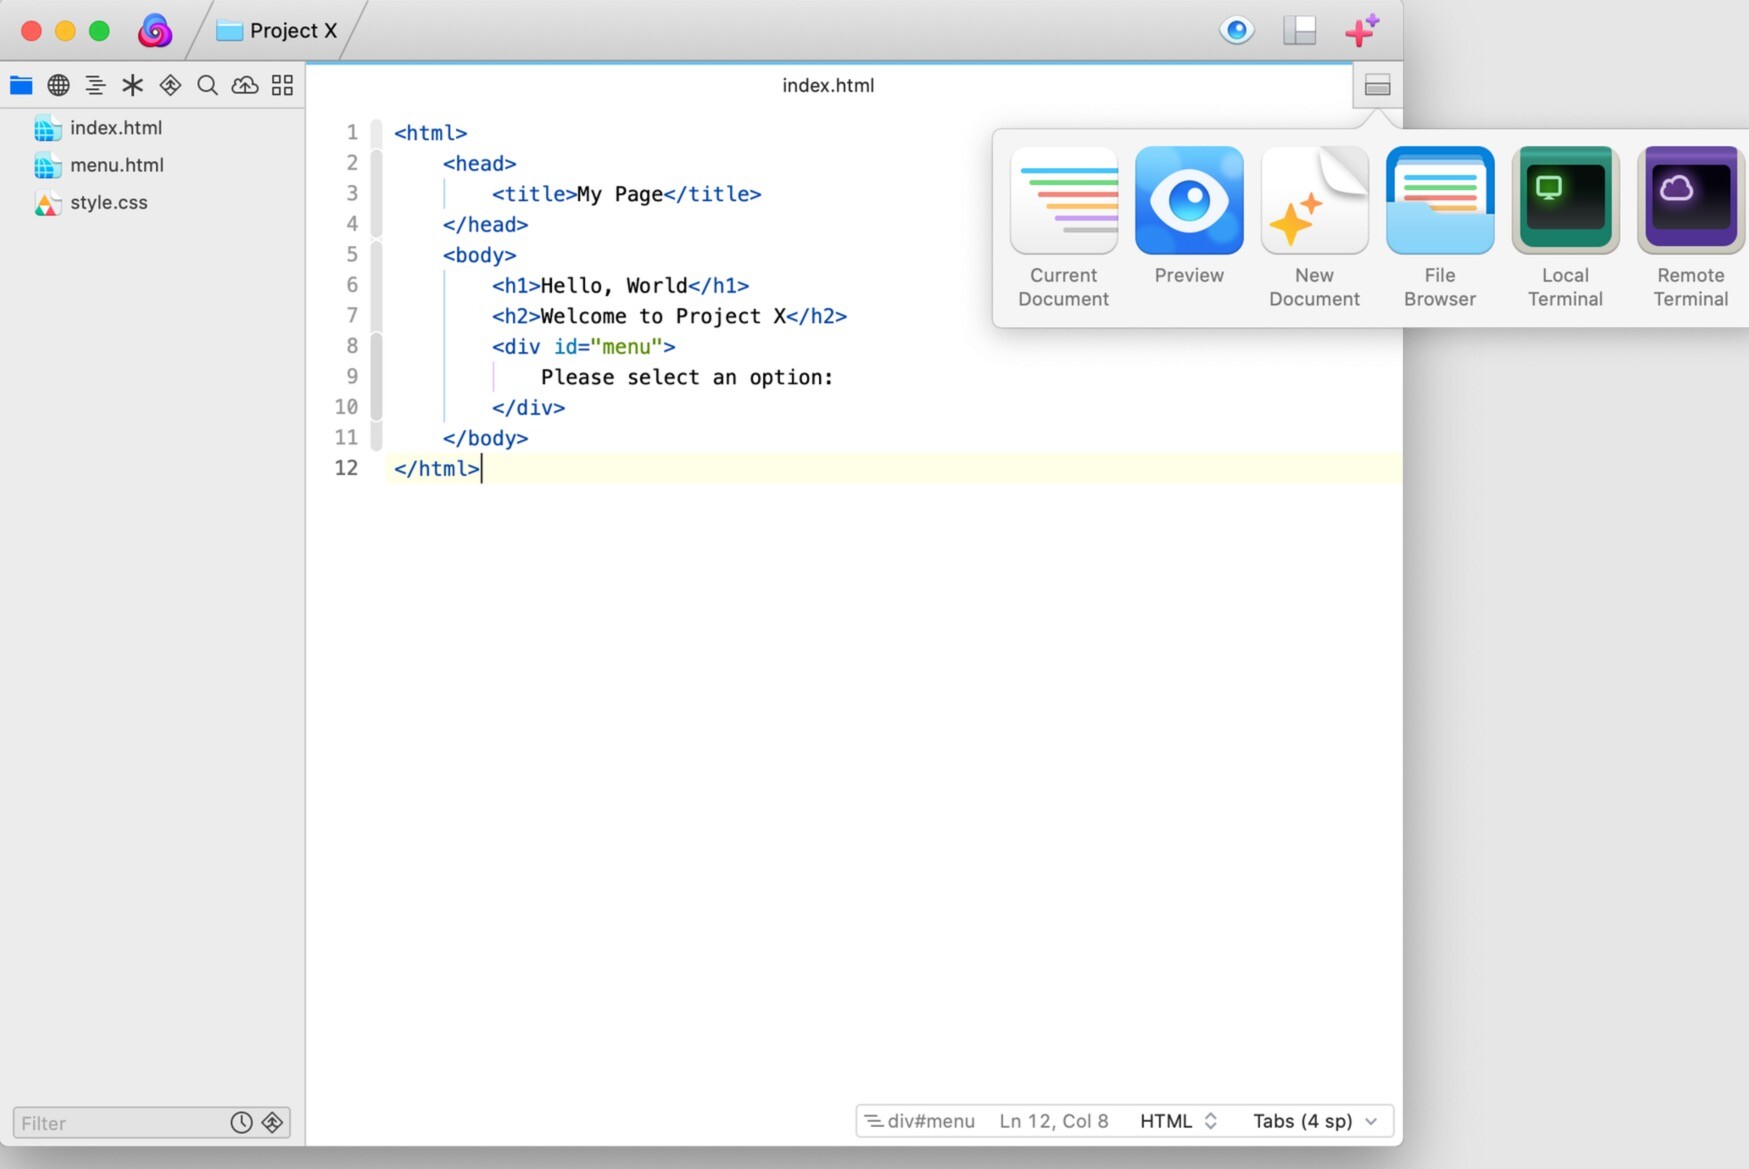This screenshot has width=1749, height=1169.
Task: Open the Find magnifier sidebar icon
Action: click(x=207, y=85)
